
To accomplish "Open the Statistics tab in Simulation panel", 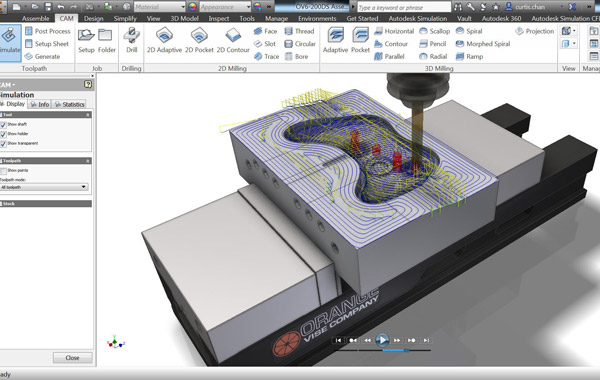I will pos(69,104).
